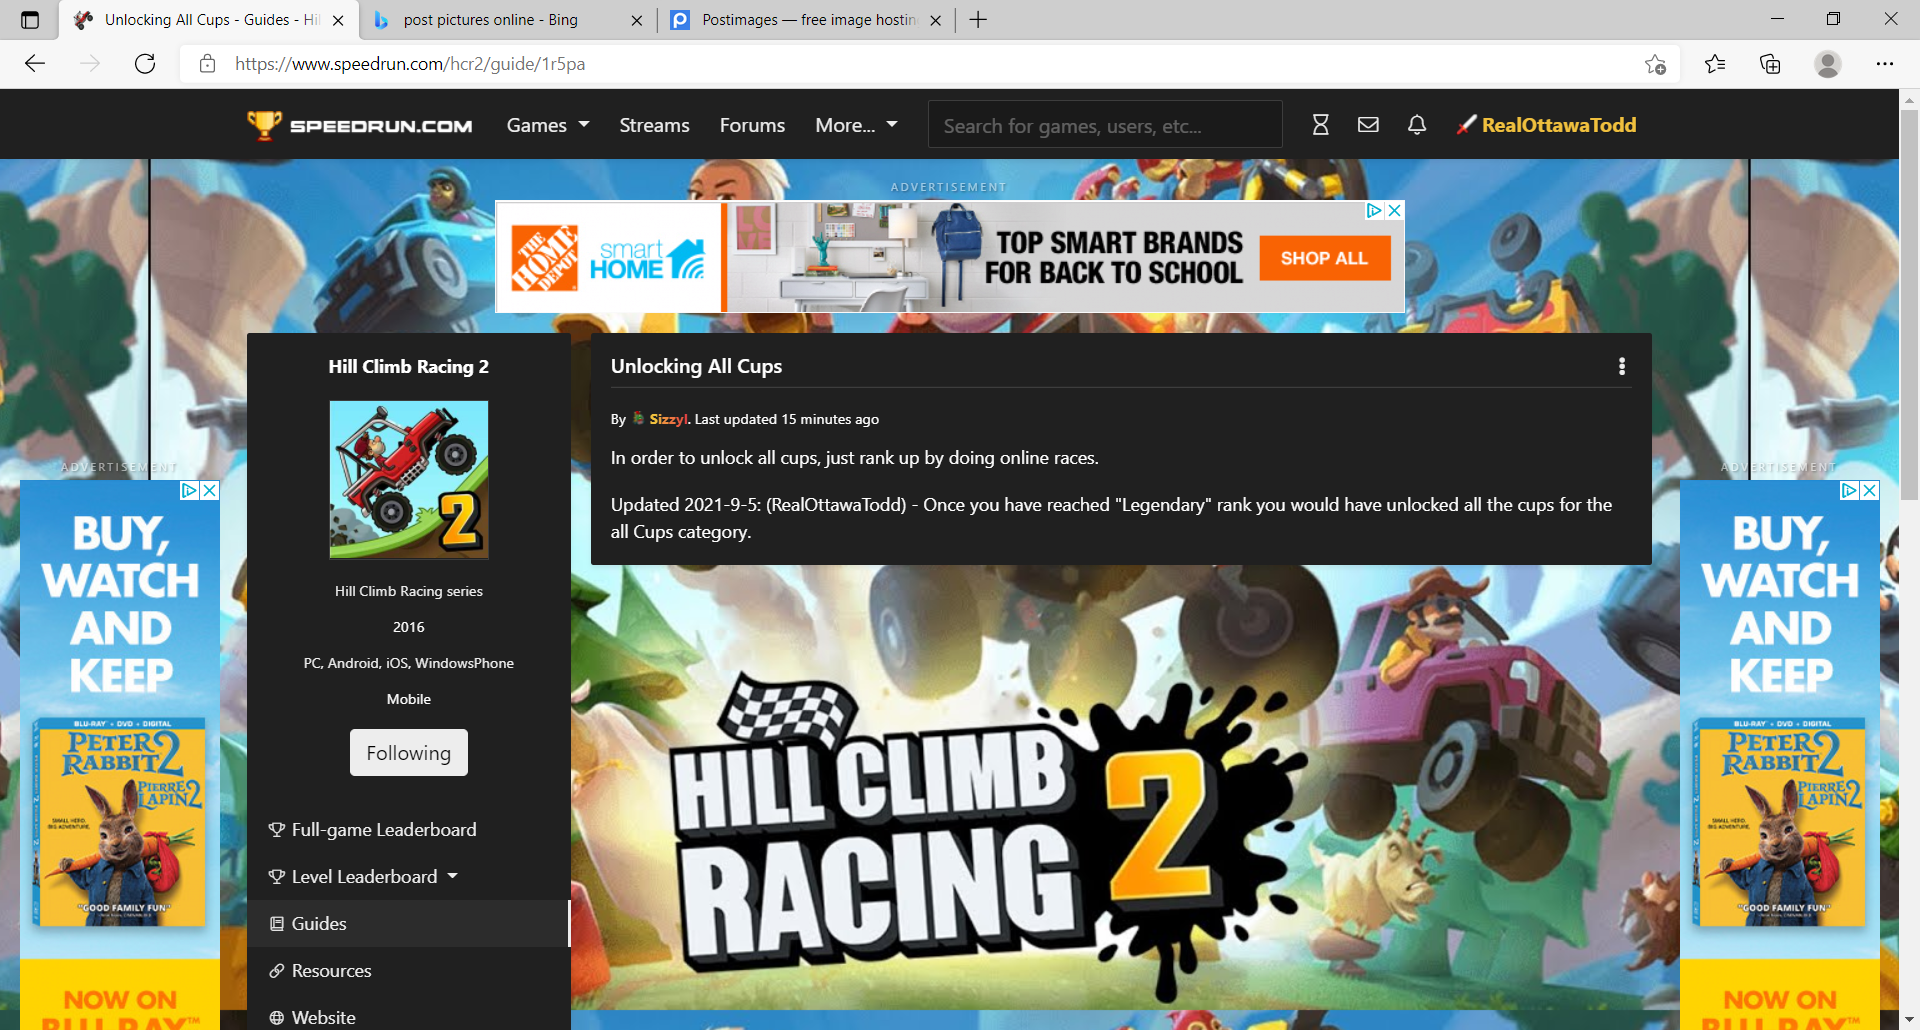Click the Following button

(x=408, y=753)
